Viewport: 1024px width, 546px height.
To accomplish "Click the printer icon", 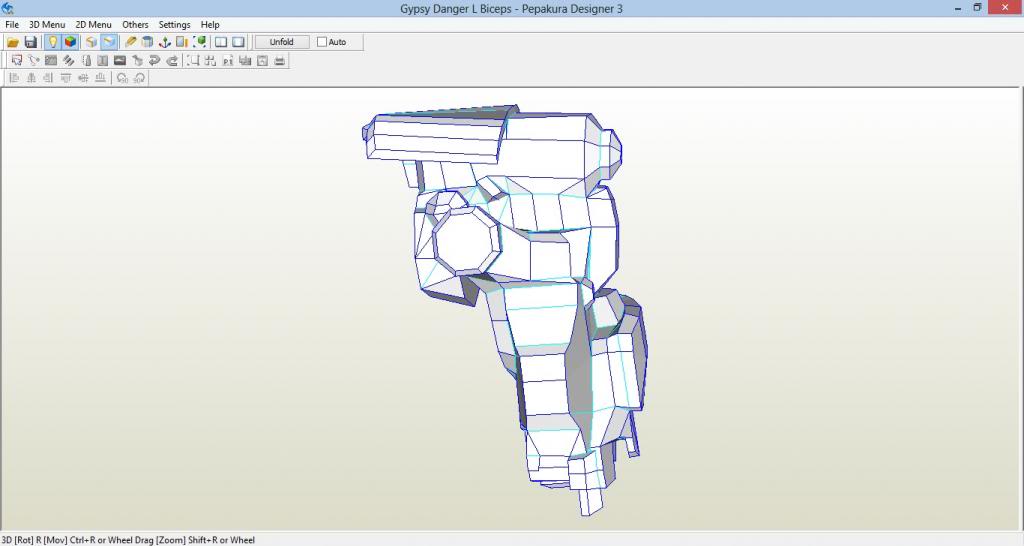I will (280, 61).
